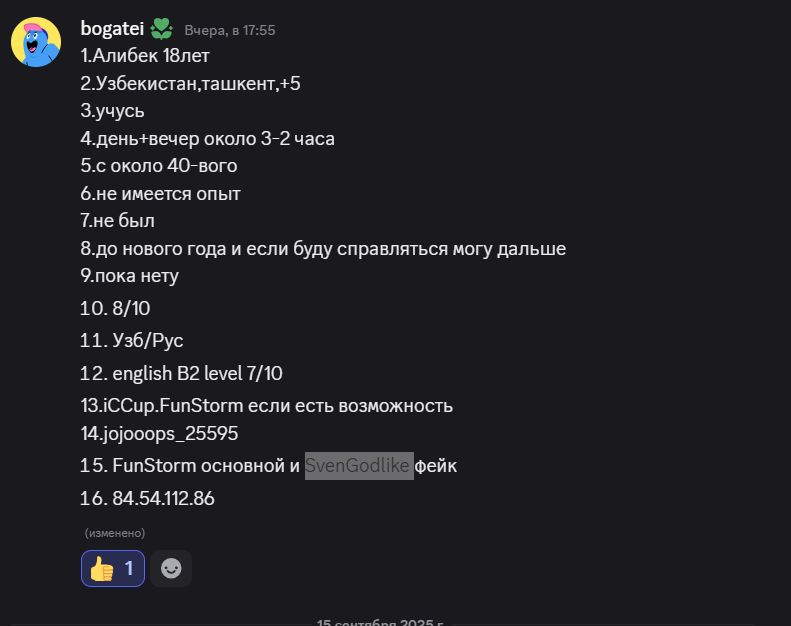Click the line 12. english B2 level 7/10
This screenshot has height=626, width=791.
(x=181, y=373)
